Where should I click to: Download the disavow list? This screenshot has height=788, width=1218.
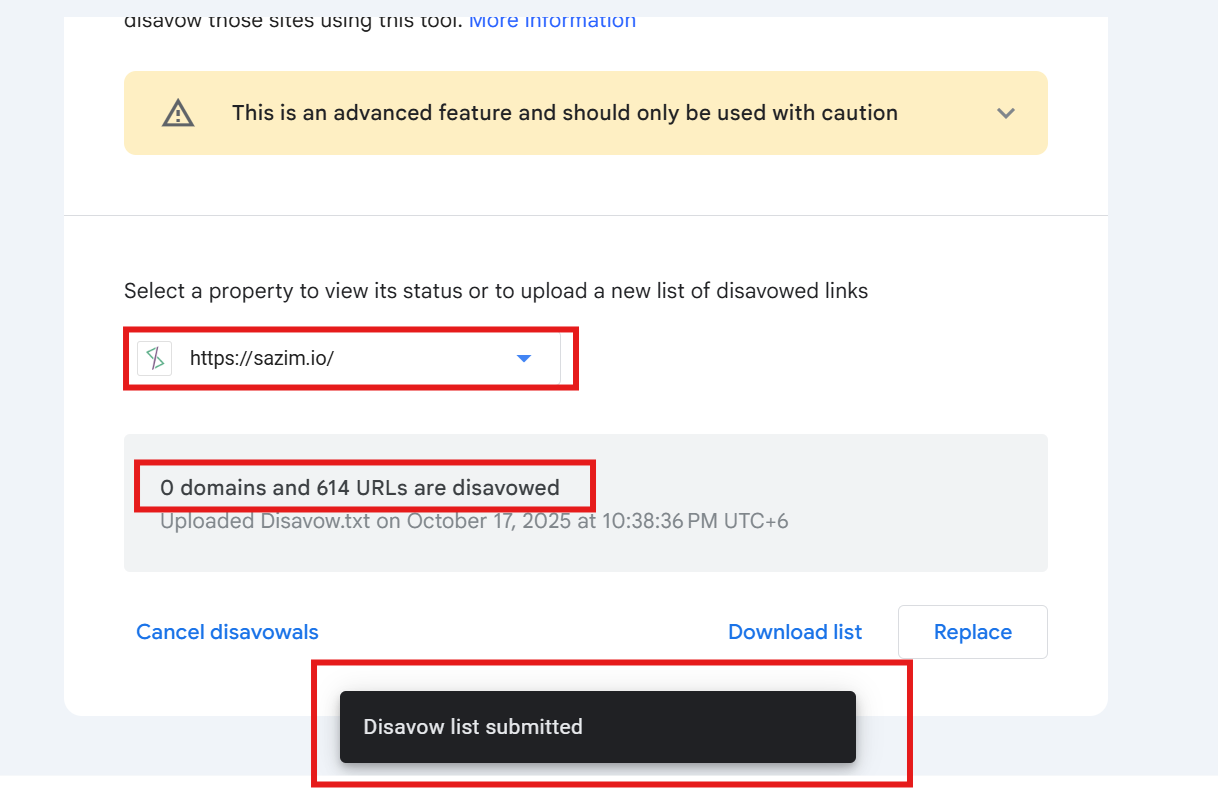pos(795,632)
